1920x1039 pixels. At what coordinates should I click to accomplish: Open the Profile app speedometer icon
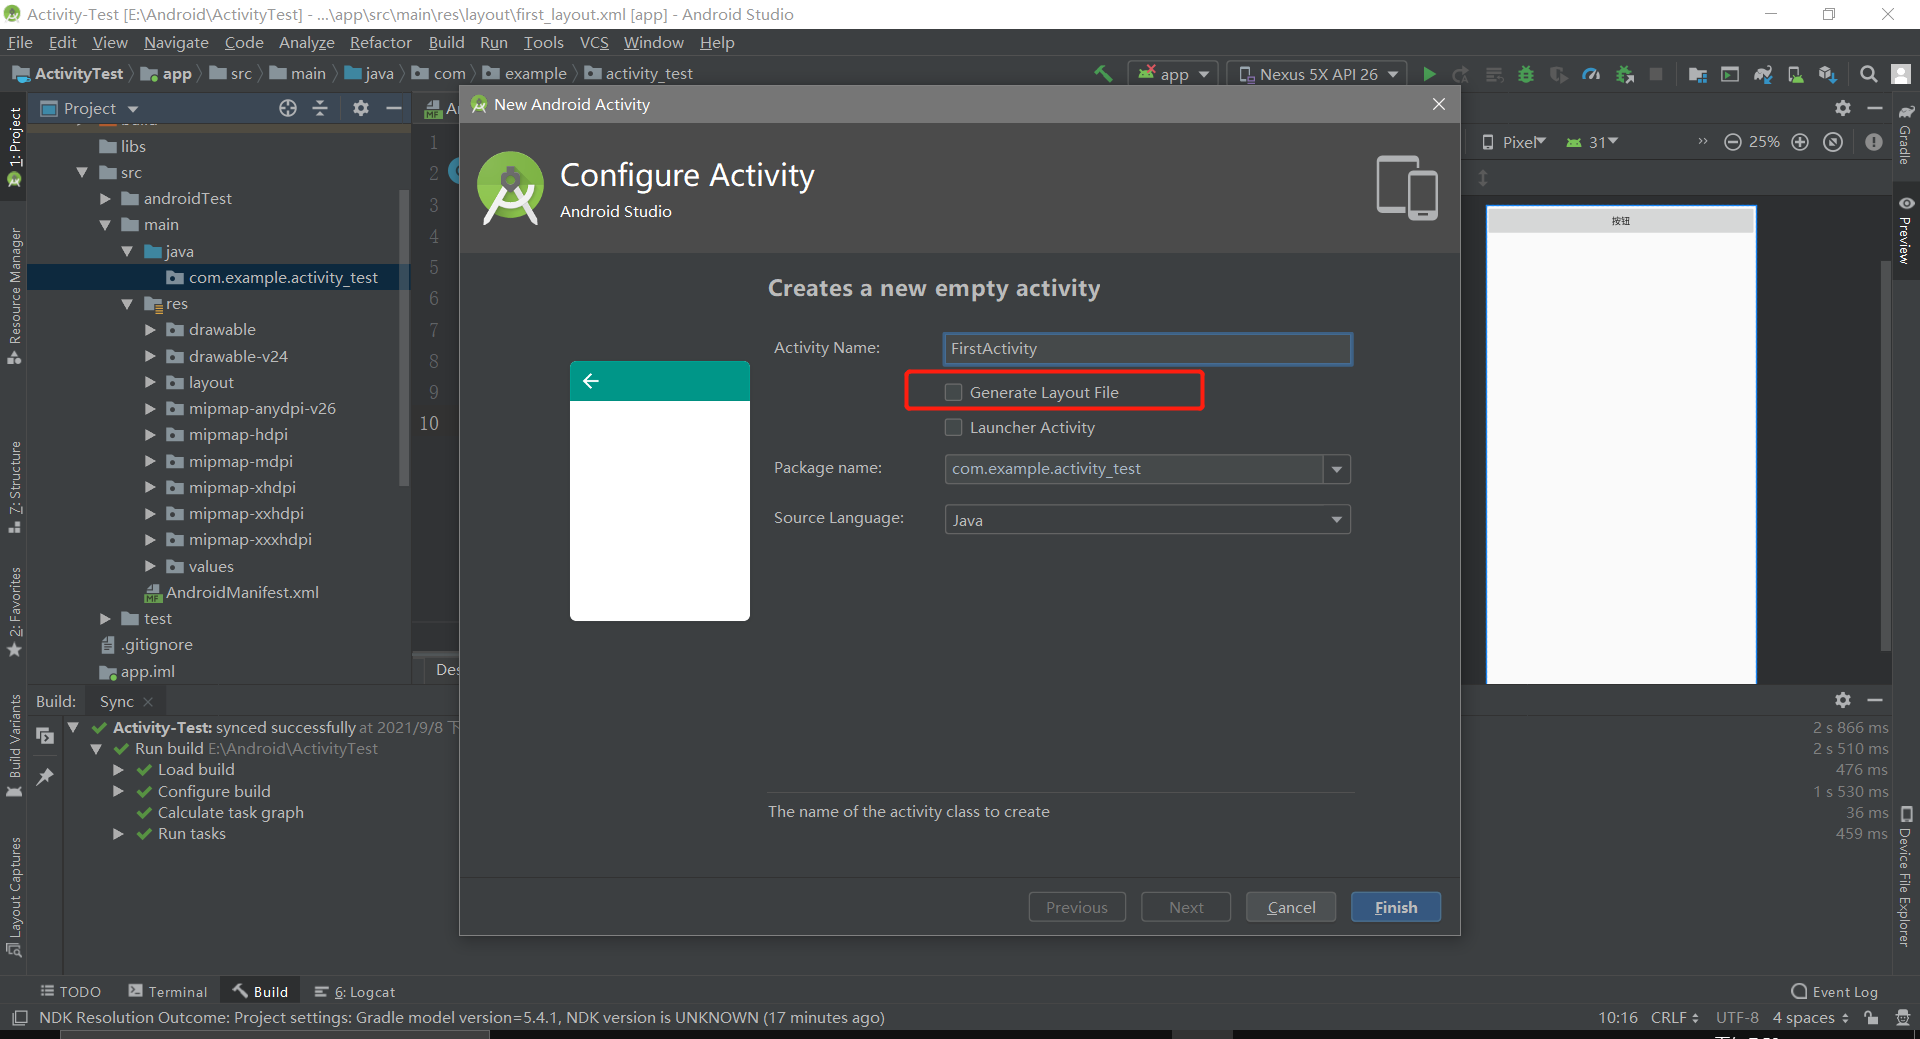[x=1591, y=74]
